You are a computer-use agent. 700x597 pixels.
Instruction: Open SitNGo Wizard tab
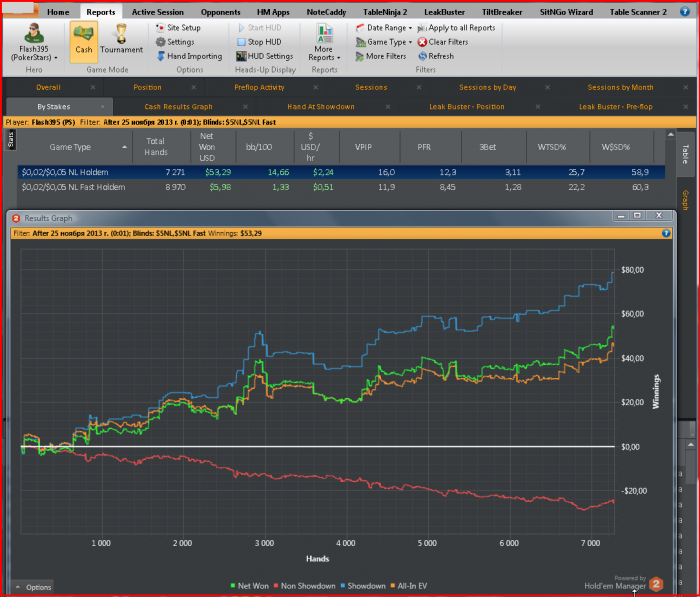point(566,12)
